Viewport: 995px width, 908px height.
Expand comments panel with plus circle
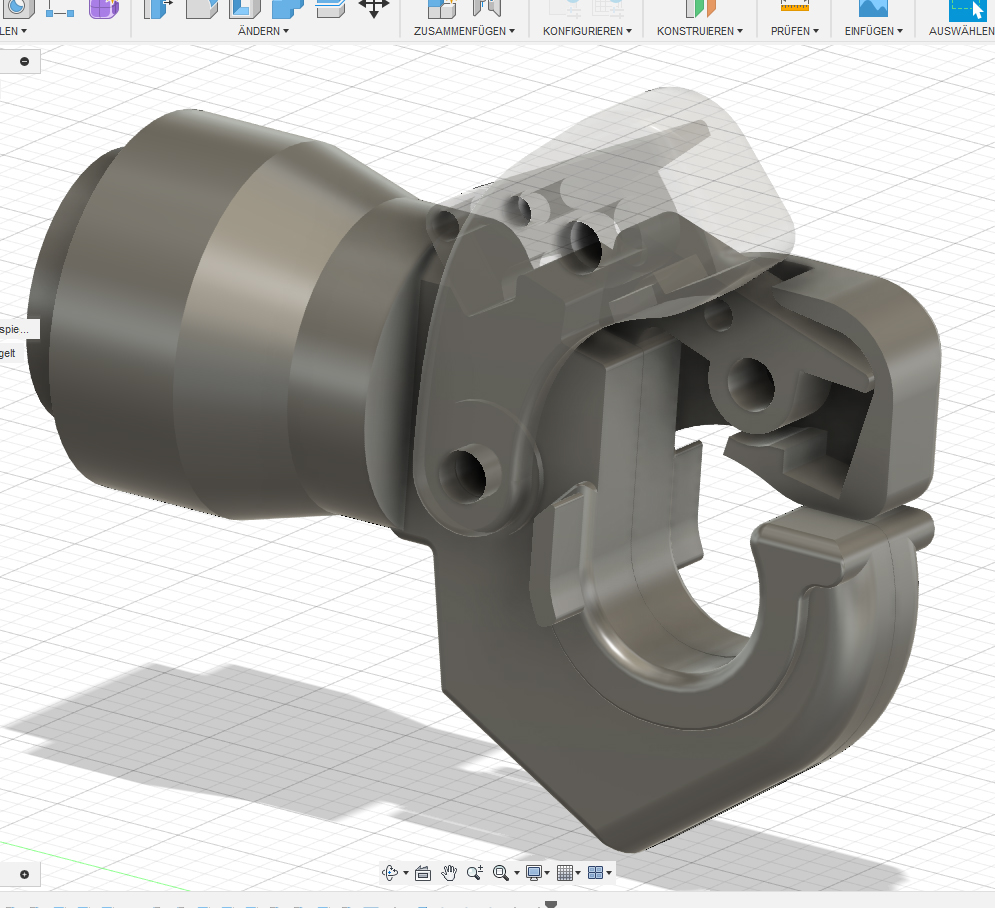(24, 874)
